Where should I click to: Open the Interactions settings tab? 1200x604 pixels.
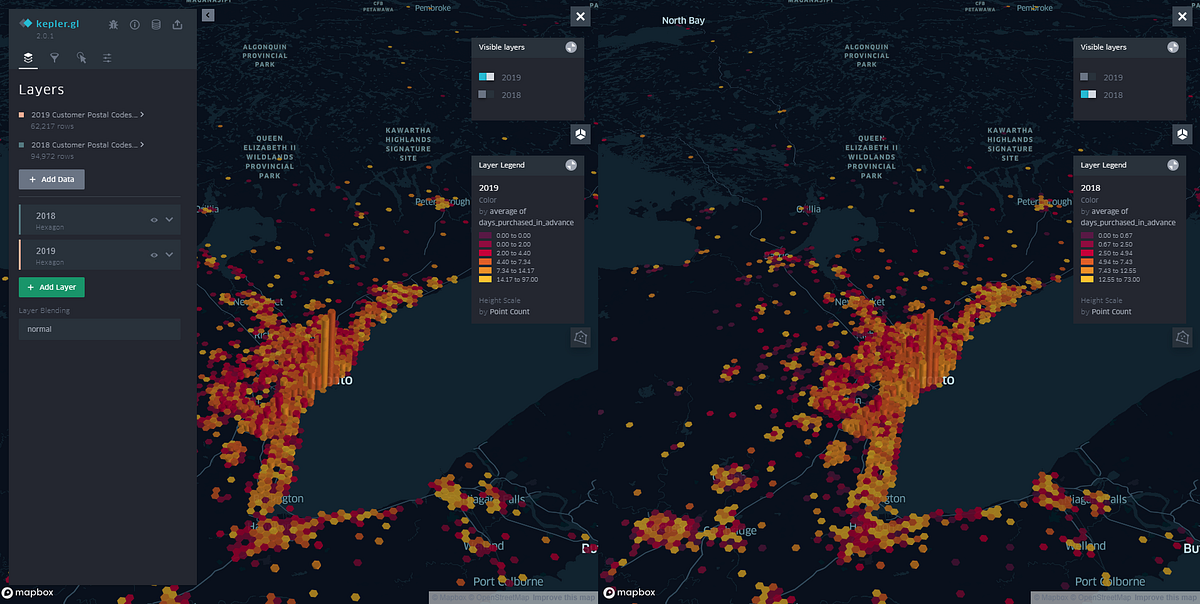pyautogui.click(x=81, y=58)
